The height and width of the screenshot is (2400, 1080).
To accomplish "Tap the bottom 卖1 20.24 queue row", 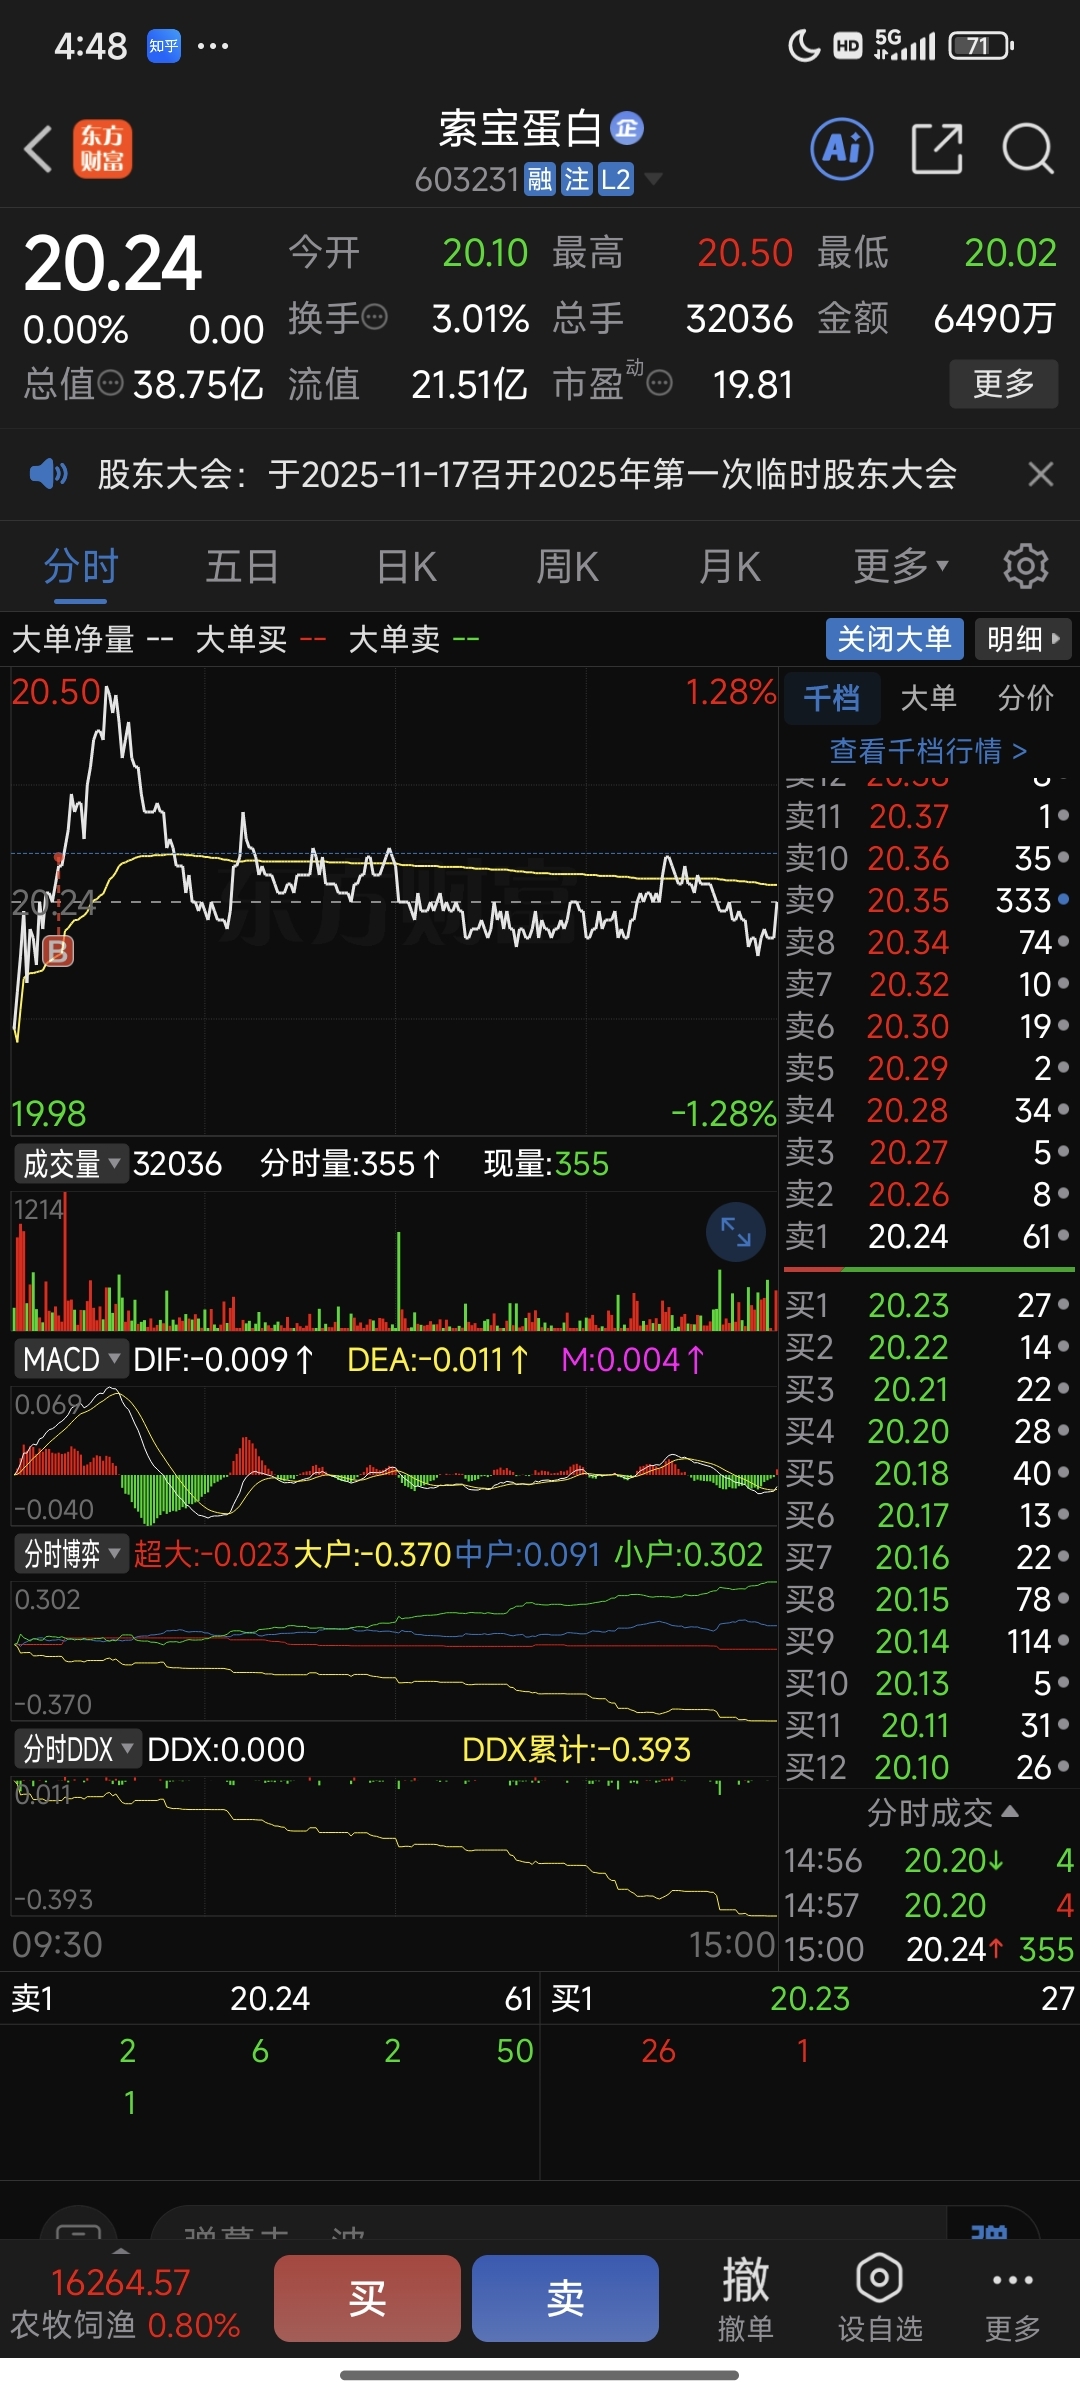I will coord(270,1998).
